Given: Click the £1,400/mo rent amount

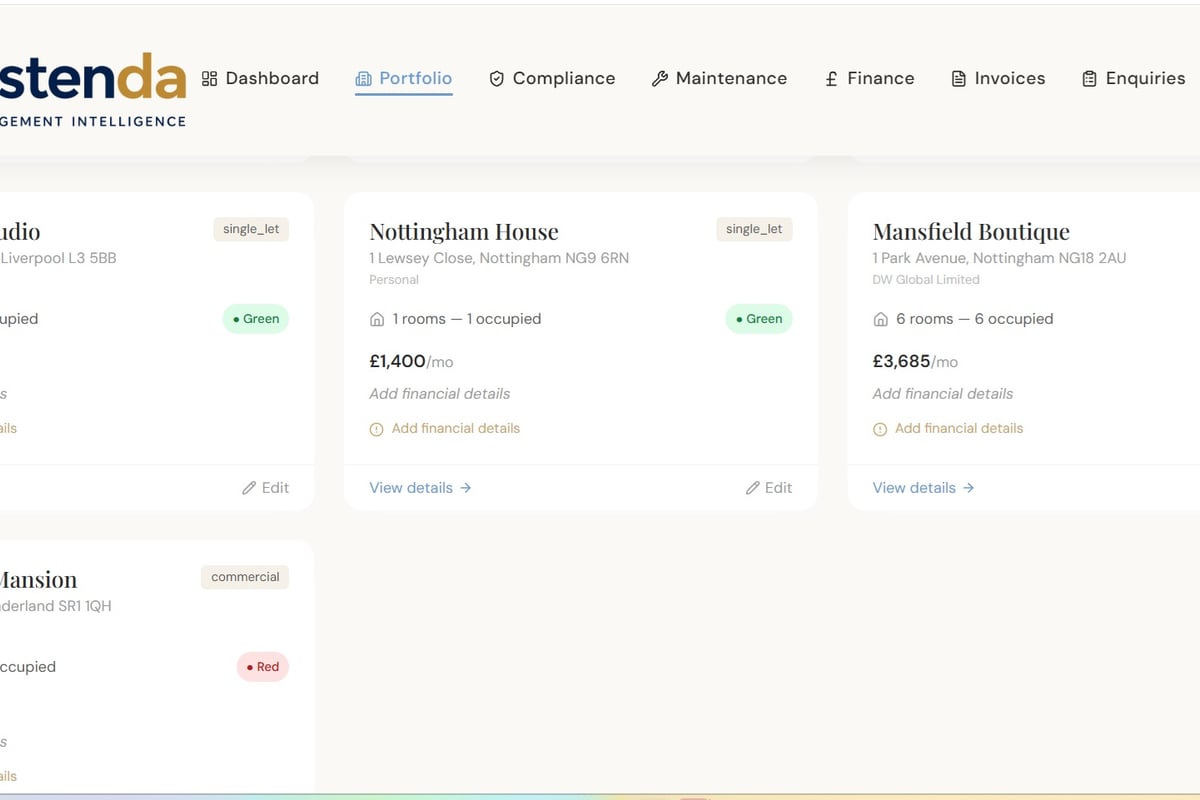Looking at the screenshot, I should pyautogui.click(x=411, y=362).
